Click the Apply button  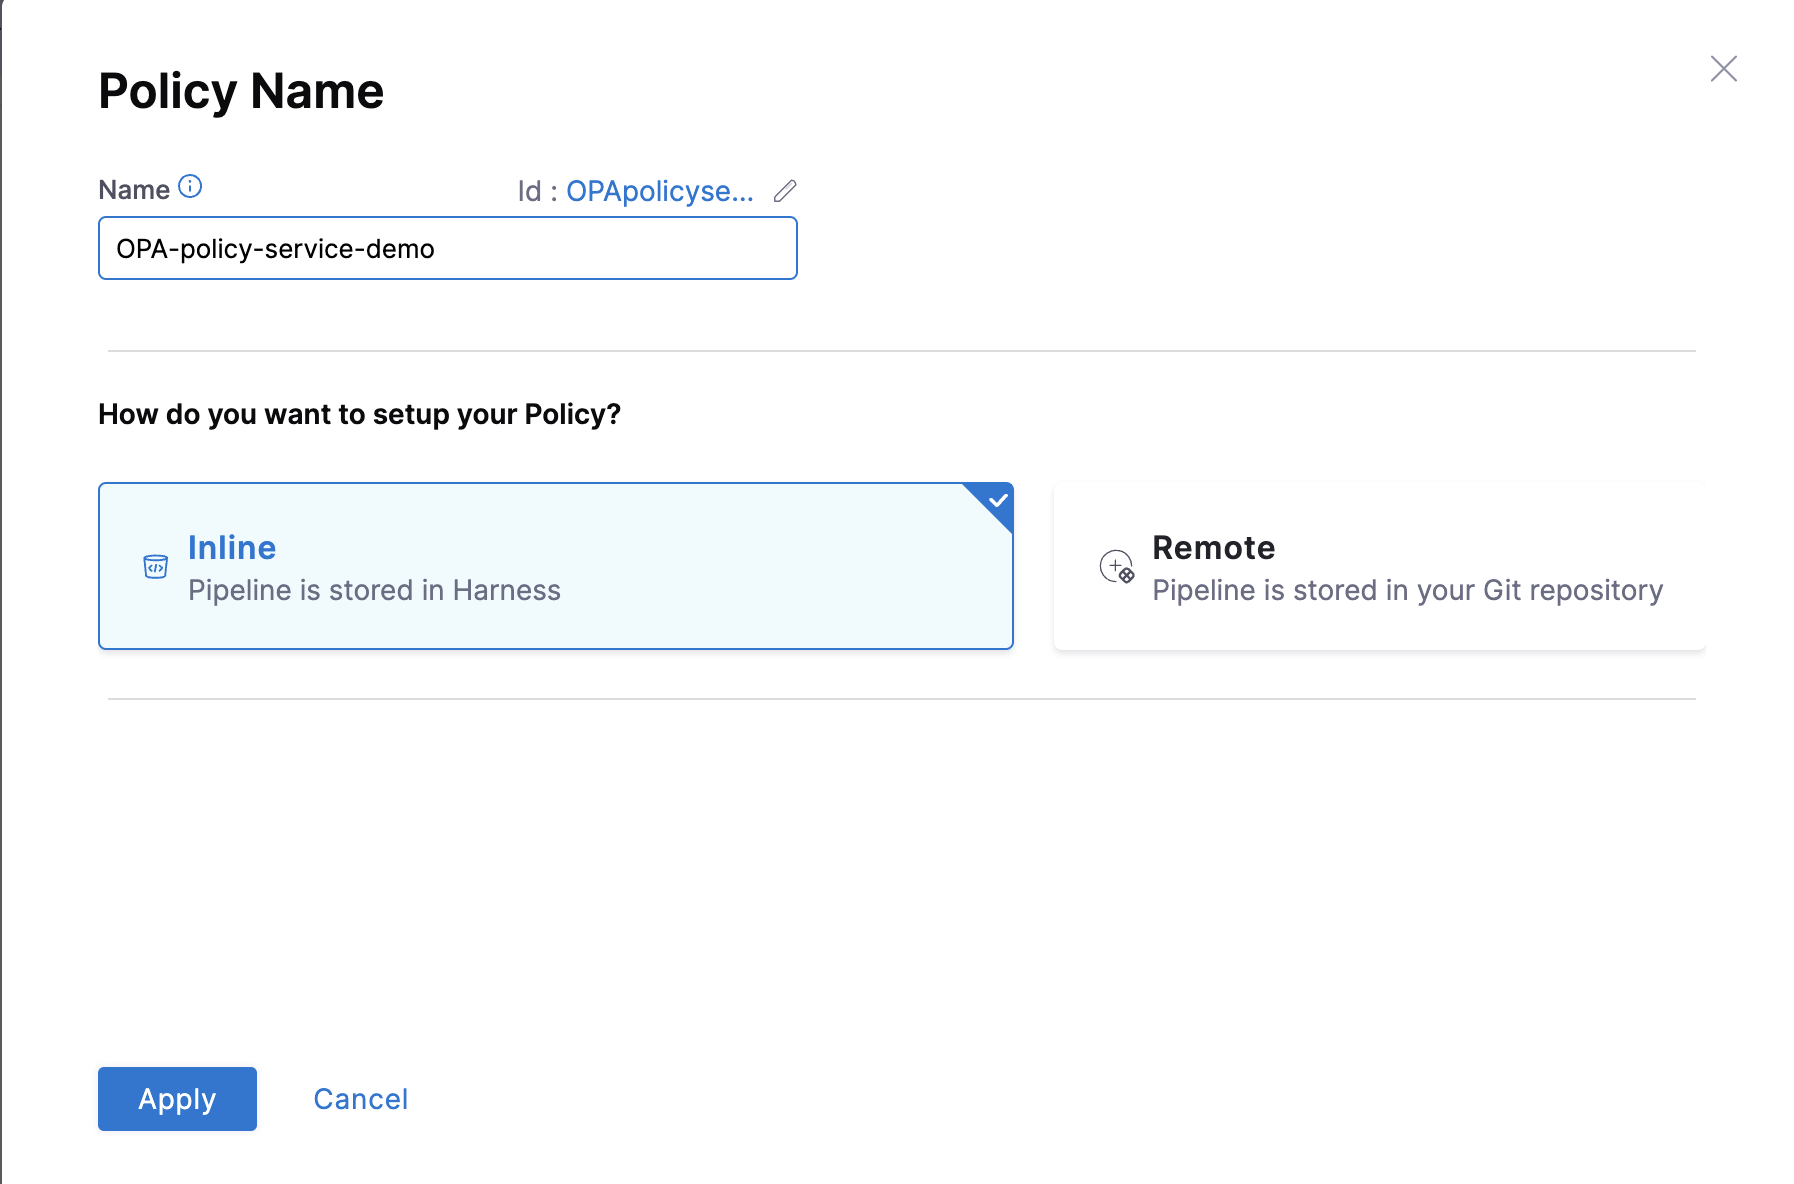pyautogui.click(x=177, y=1098)
